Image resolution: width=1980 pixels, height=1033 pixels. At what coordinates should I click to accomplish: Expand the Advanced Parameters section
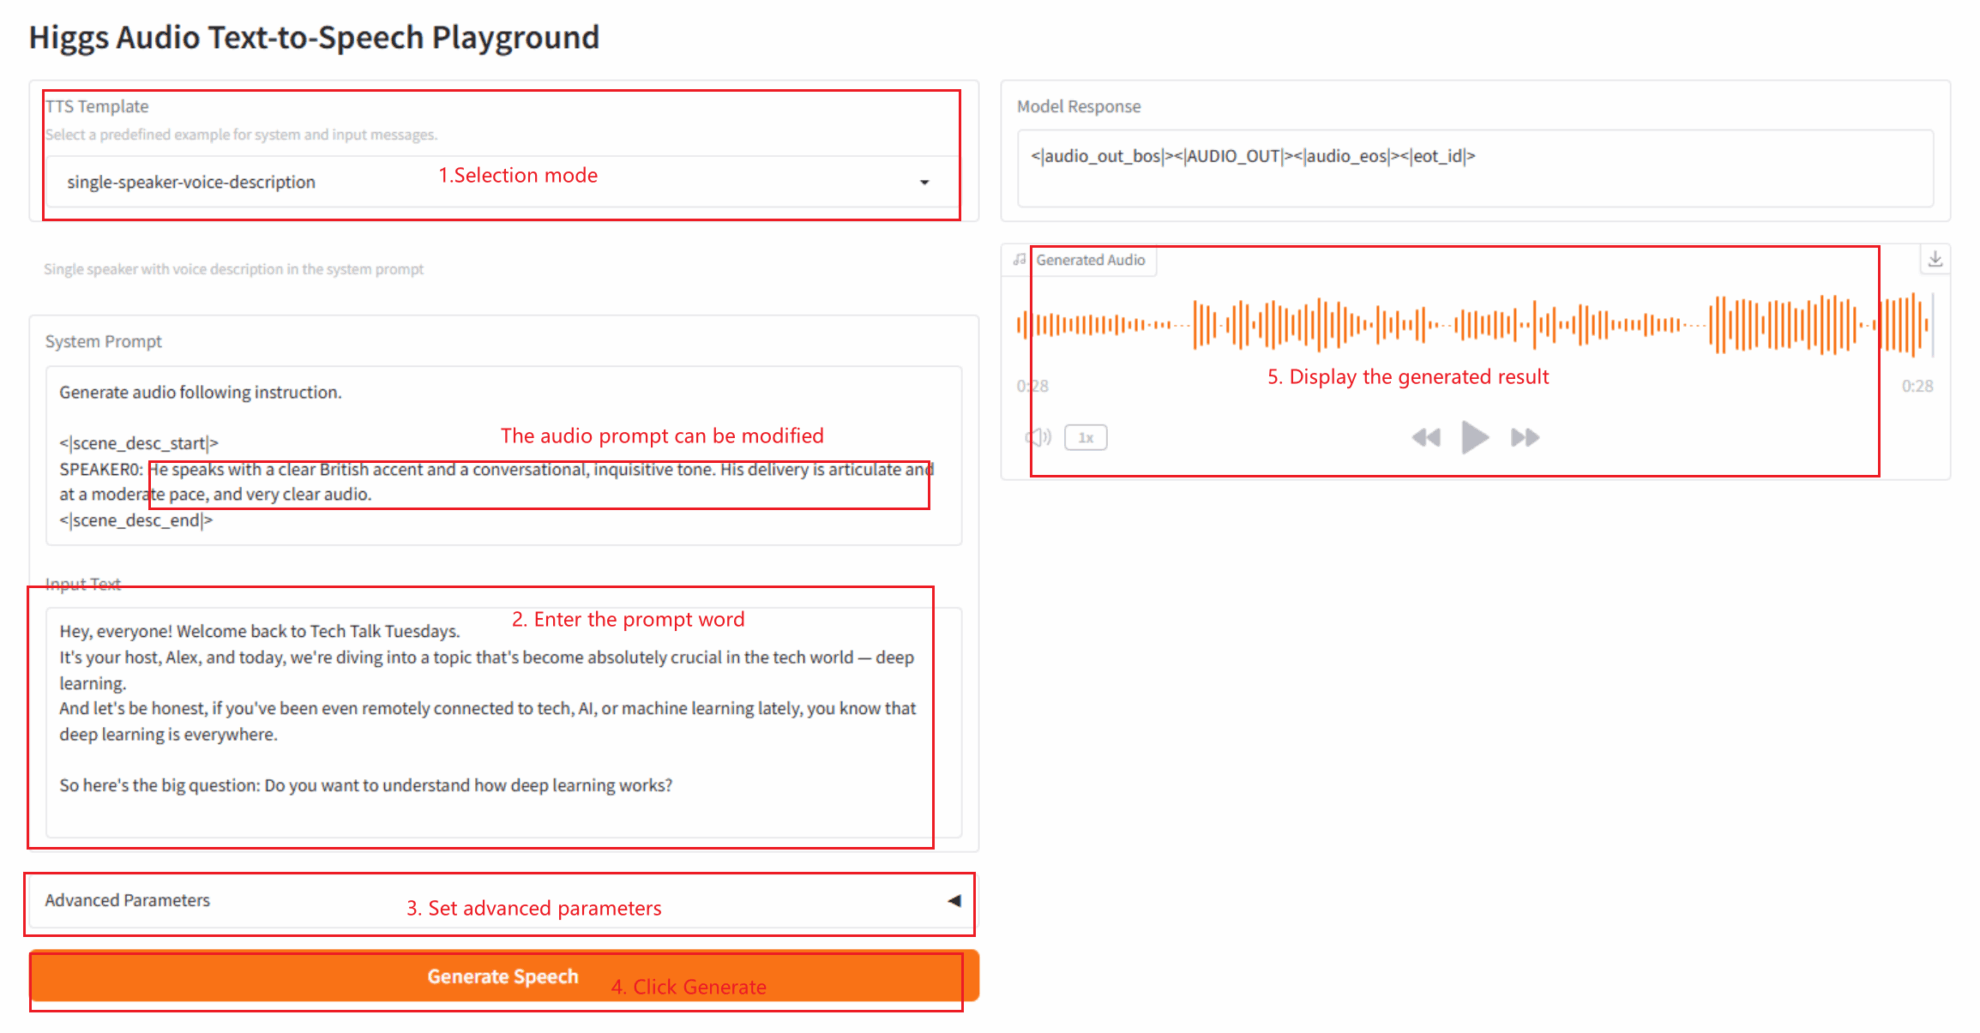tap(954, 900)
